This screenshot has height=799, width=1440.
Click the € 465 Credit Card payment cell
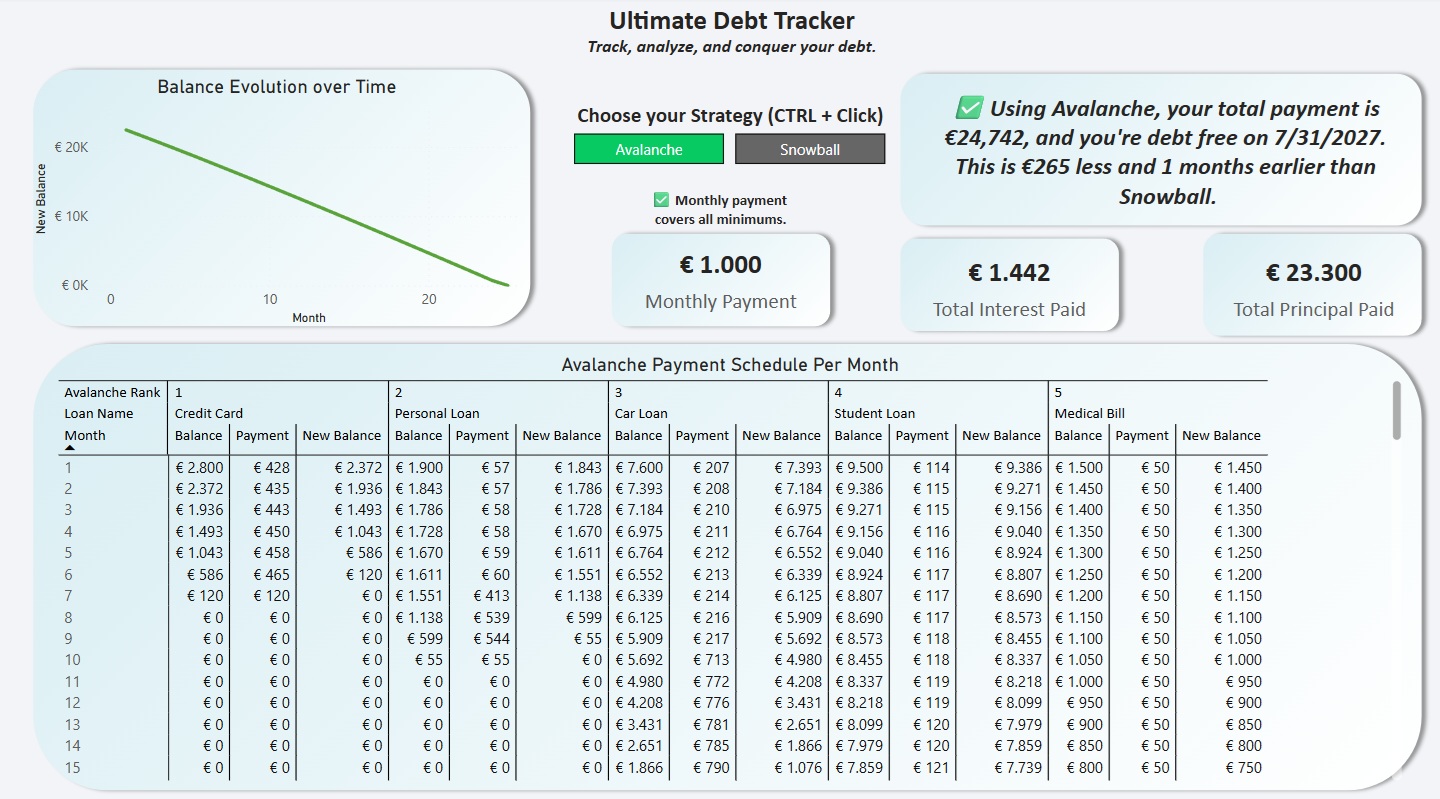(271, 574)
